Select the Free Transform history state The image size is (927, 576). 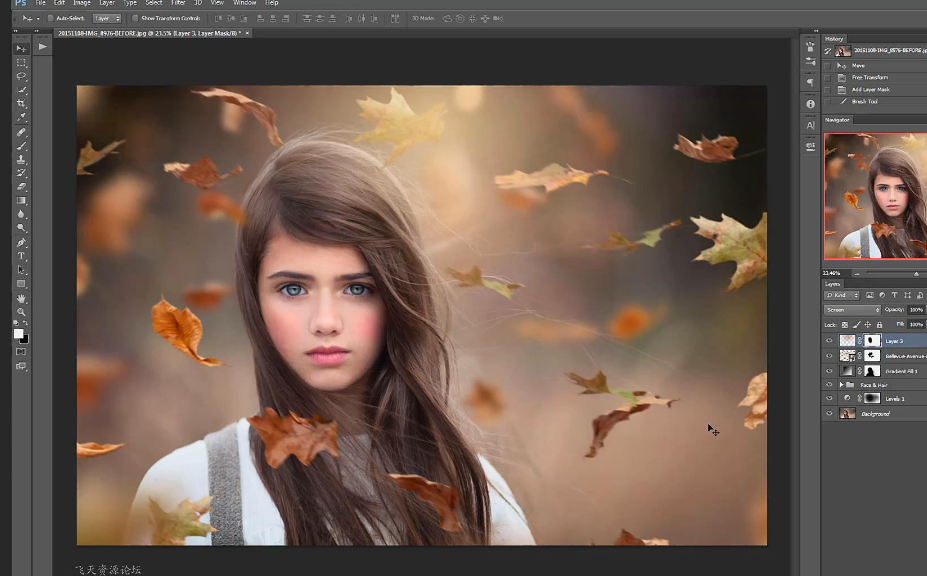click(869, 77)
